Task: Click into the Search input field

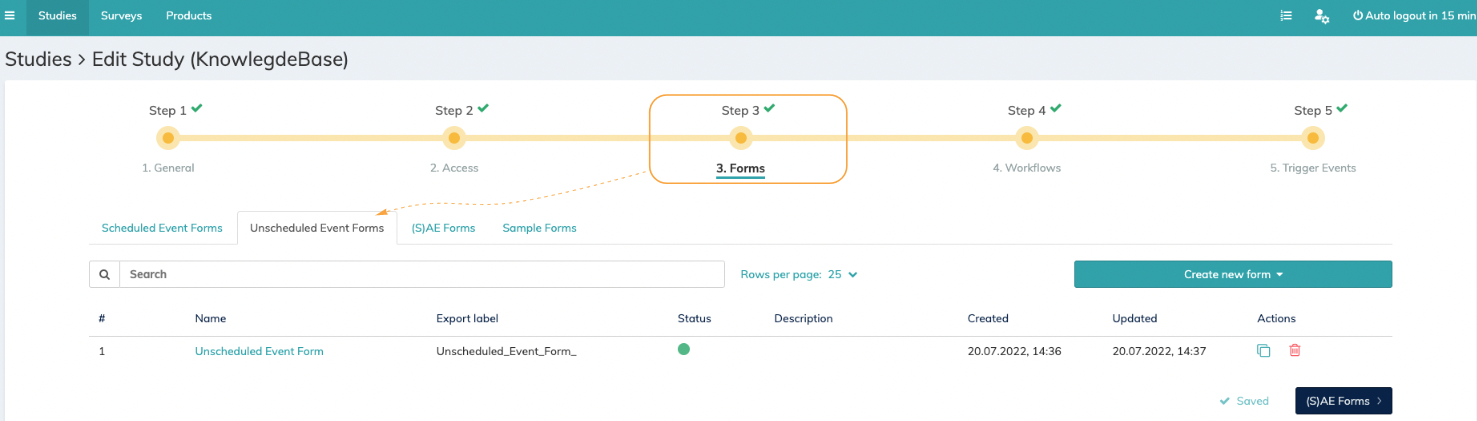Action: click(422, 274)
